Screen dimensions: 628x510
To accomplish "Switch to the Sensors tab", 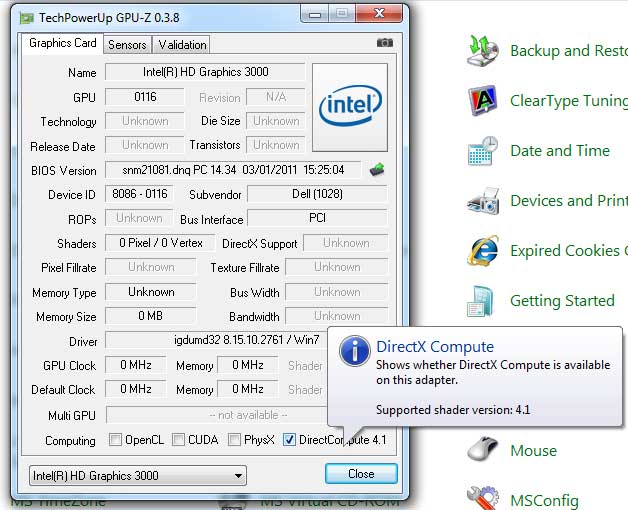I will pos(127,44).
